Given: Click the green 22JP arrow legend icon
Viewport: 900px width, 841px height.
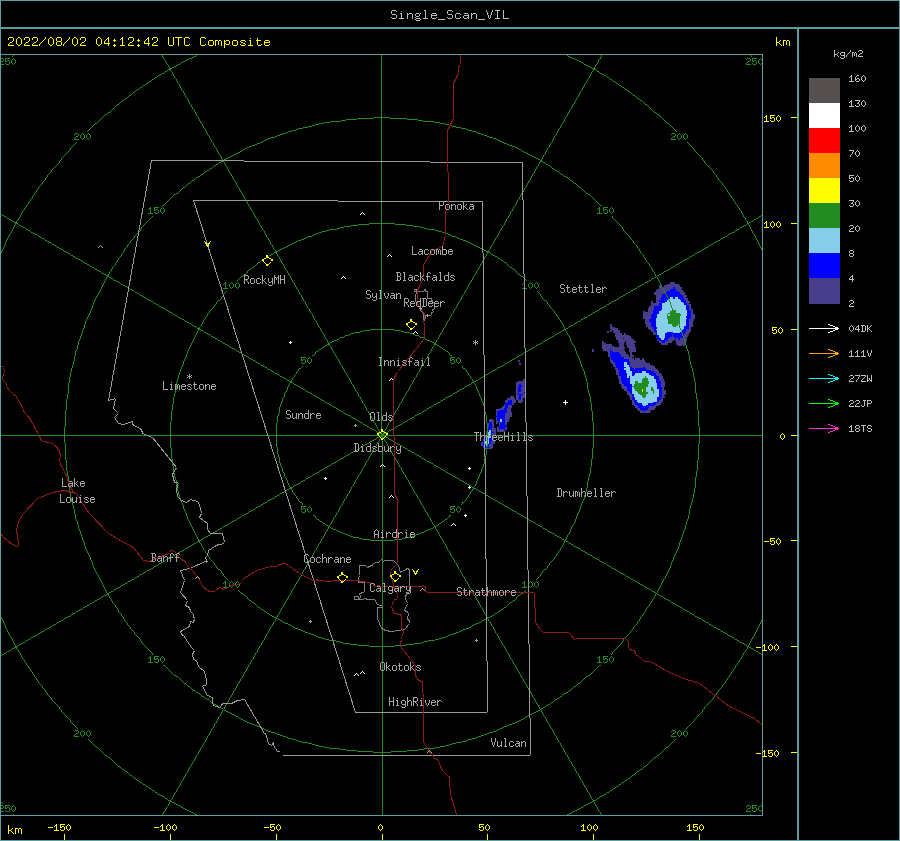Looking at the screenshot, I should [824, 404].
